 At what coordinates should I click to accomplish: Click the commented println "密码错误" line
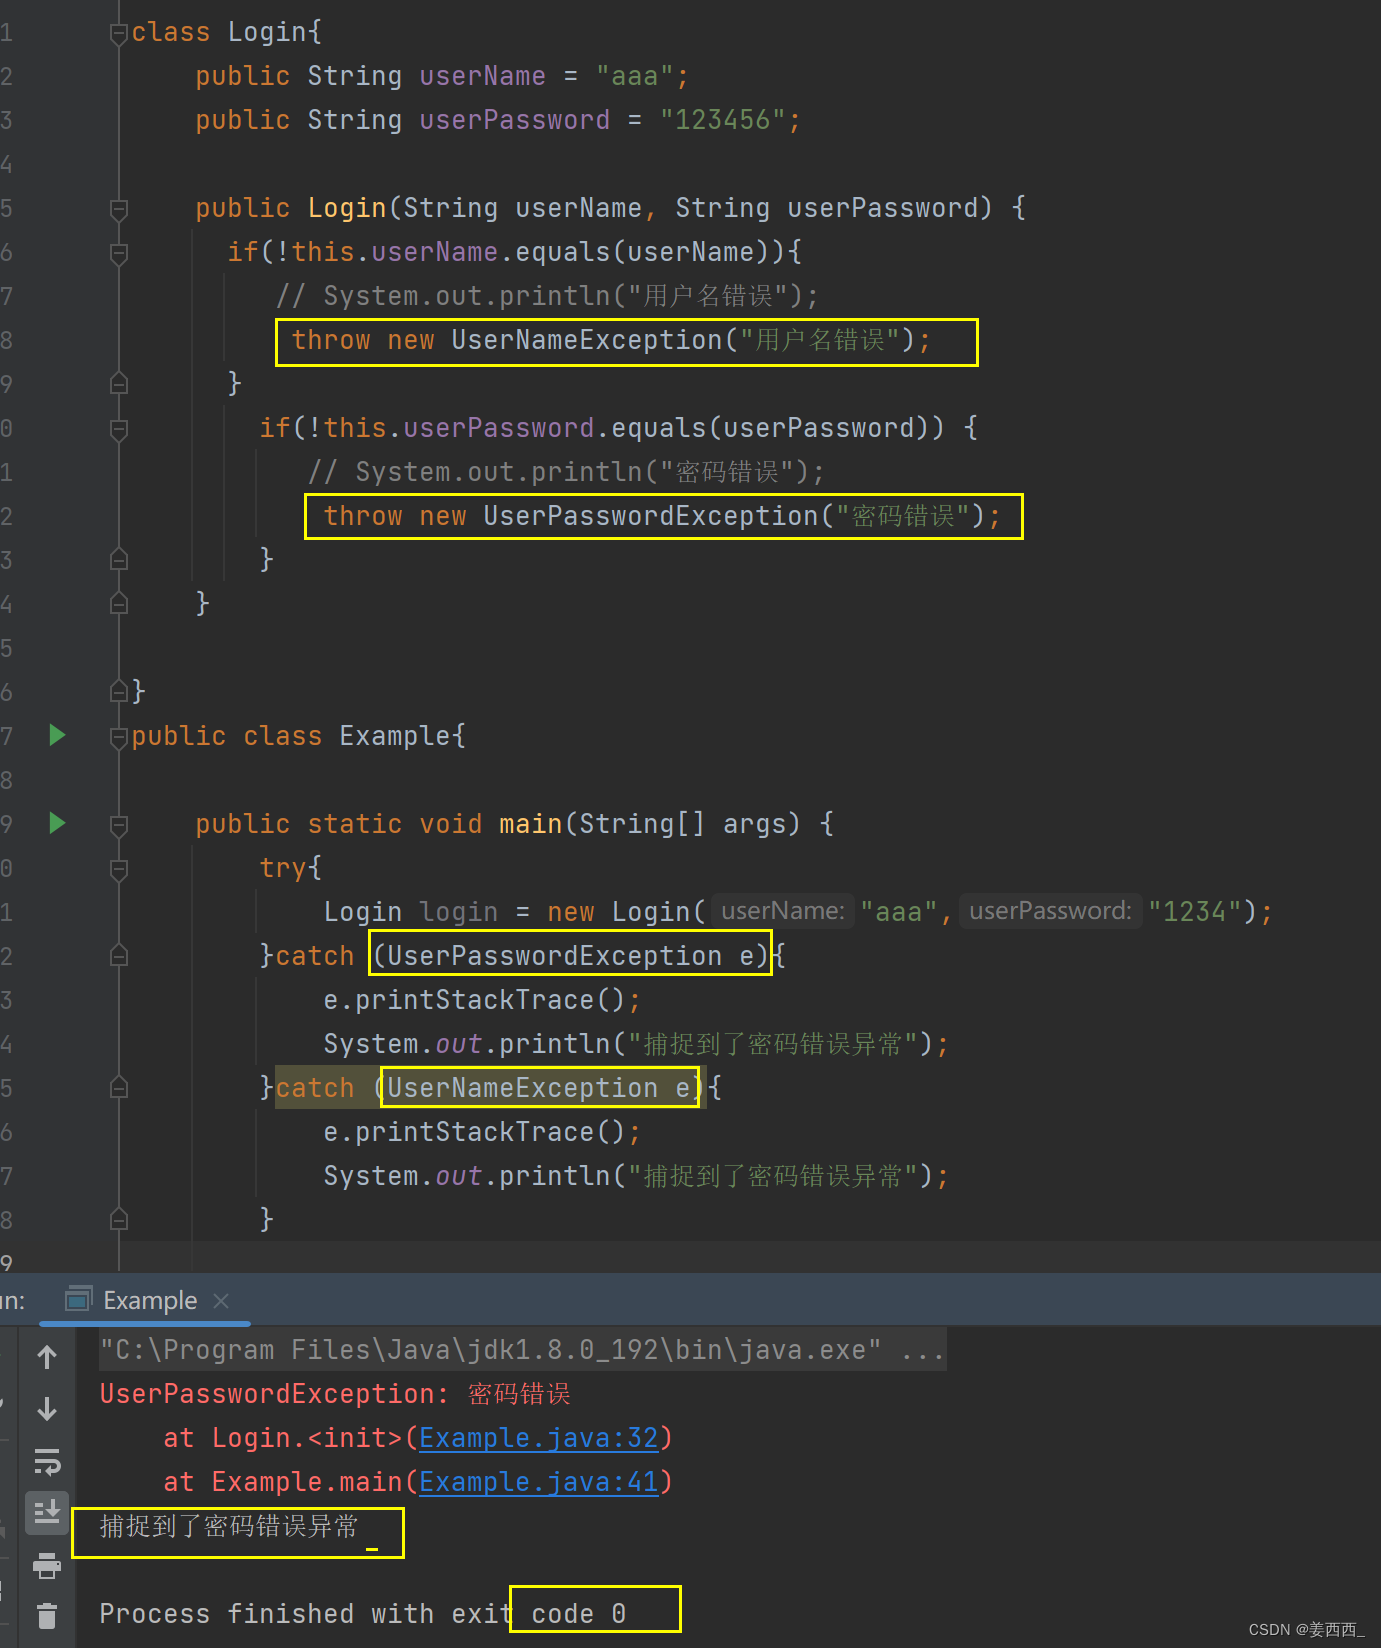pyautogui.click(x=566, y=472)
